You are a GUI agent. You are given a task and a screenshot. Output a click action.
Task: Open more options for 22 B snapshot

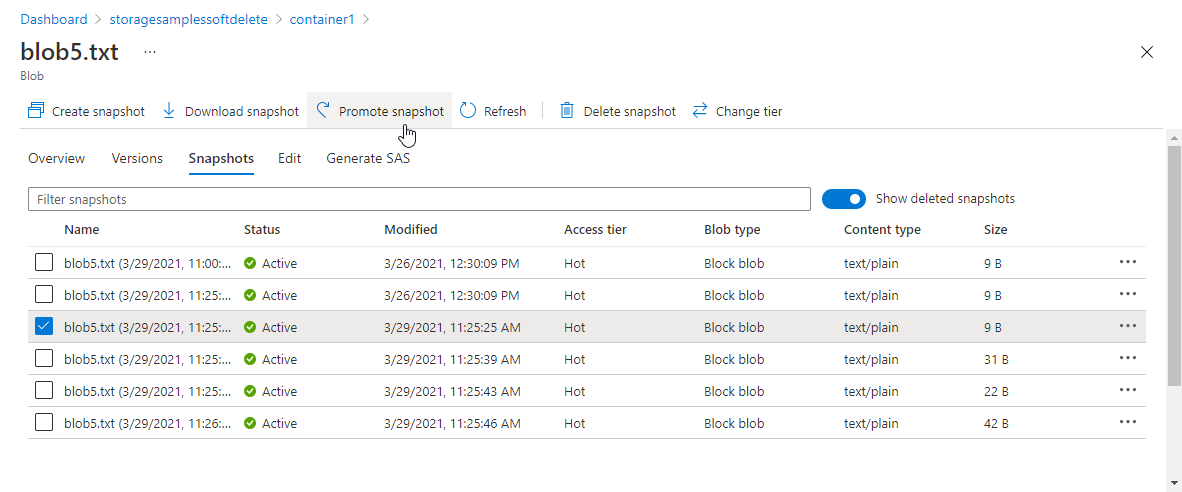point(1128,390)
